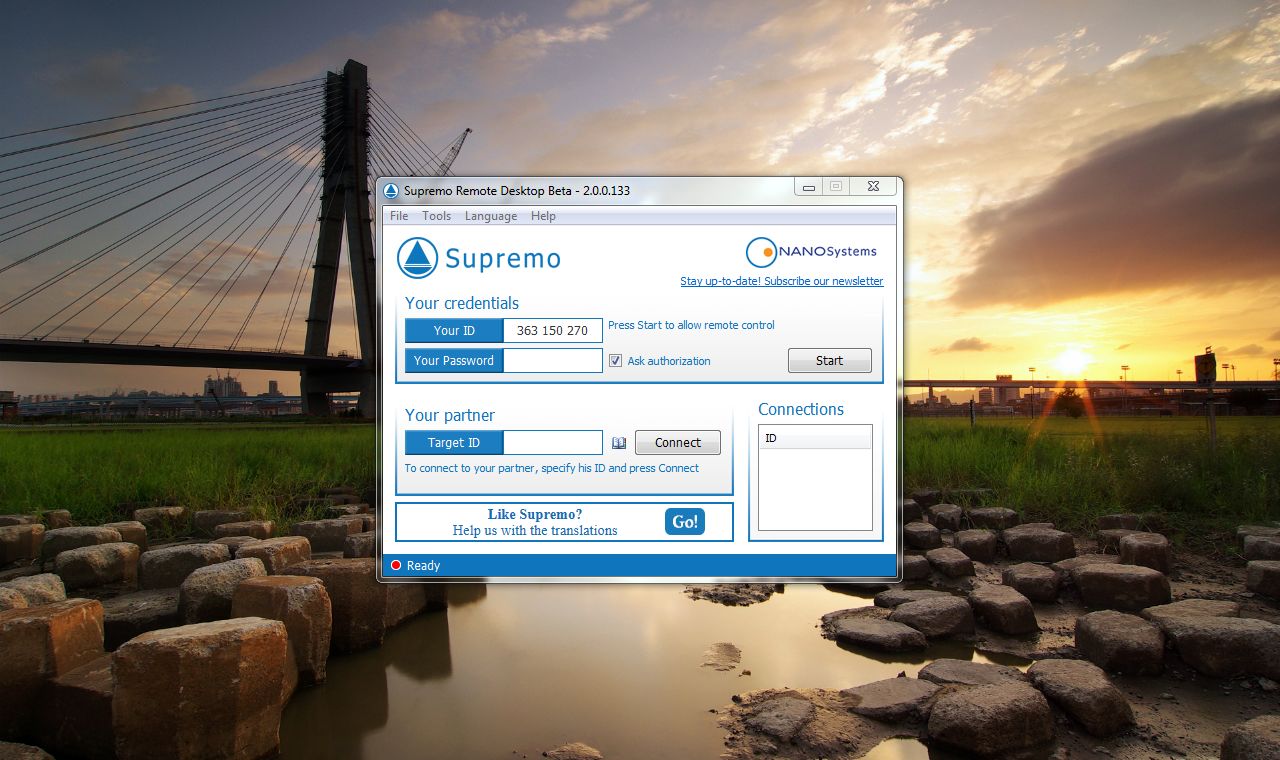
Task: Click 'Press Start to allow remote control' text
Action: pyautogui.click(x=691, y=325)
